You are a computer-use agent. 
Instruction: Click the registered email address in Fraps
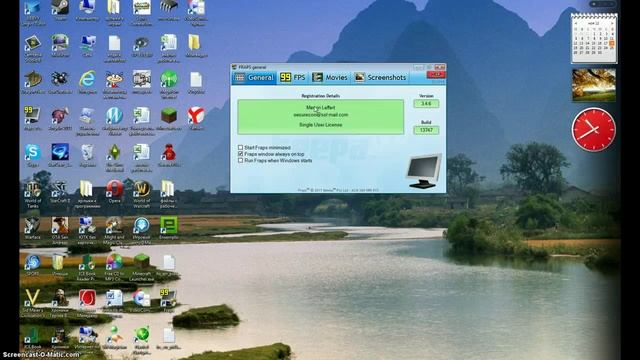tap(320, 115)
